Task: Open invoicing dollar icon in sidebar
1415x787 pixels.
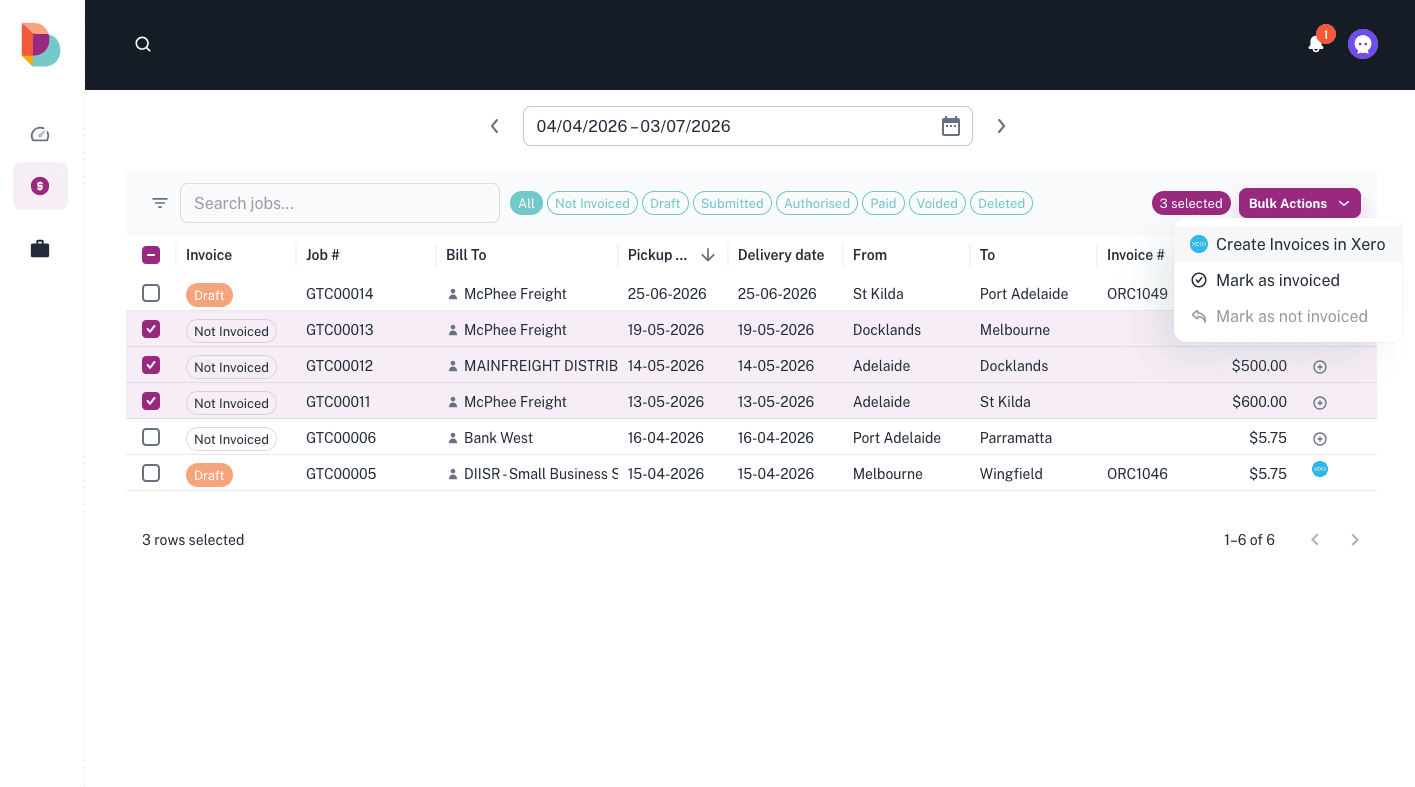Action: (x=40, y=186)
